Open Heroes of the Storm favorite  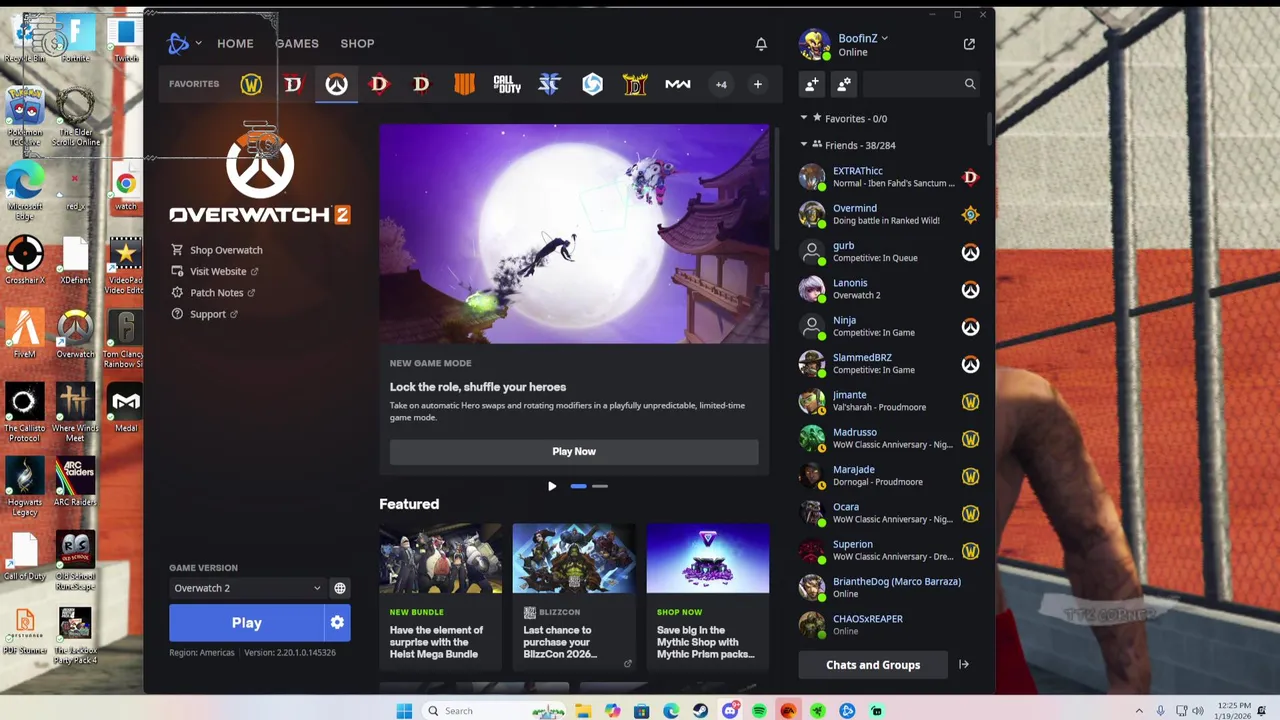(592, 85)
